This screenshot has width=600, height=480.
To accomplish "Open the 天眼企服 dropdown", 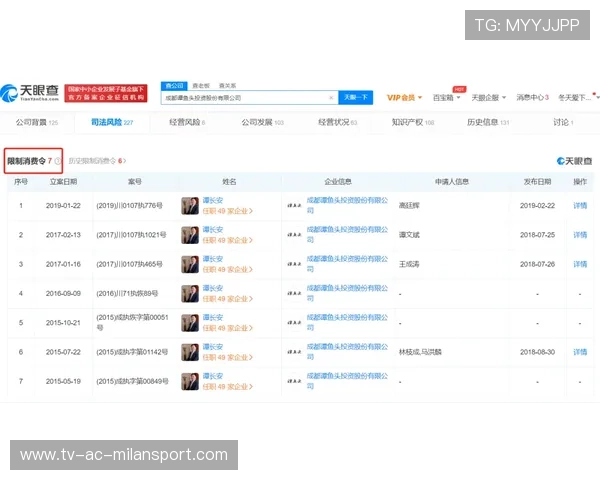I will [x=488, y=98].
